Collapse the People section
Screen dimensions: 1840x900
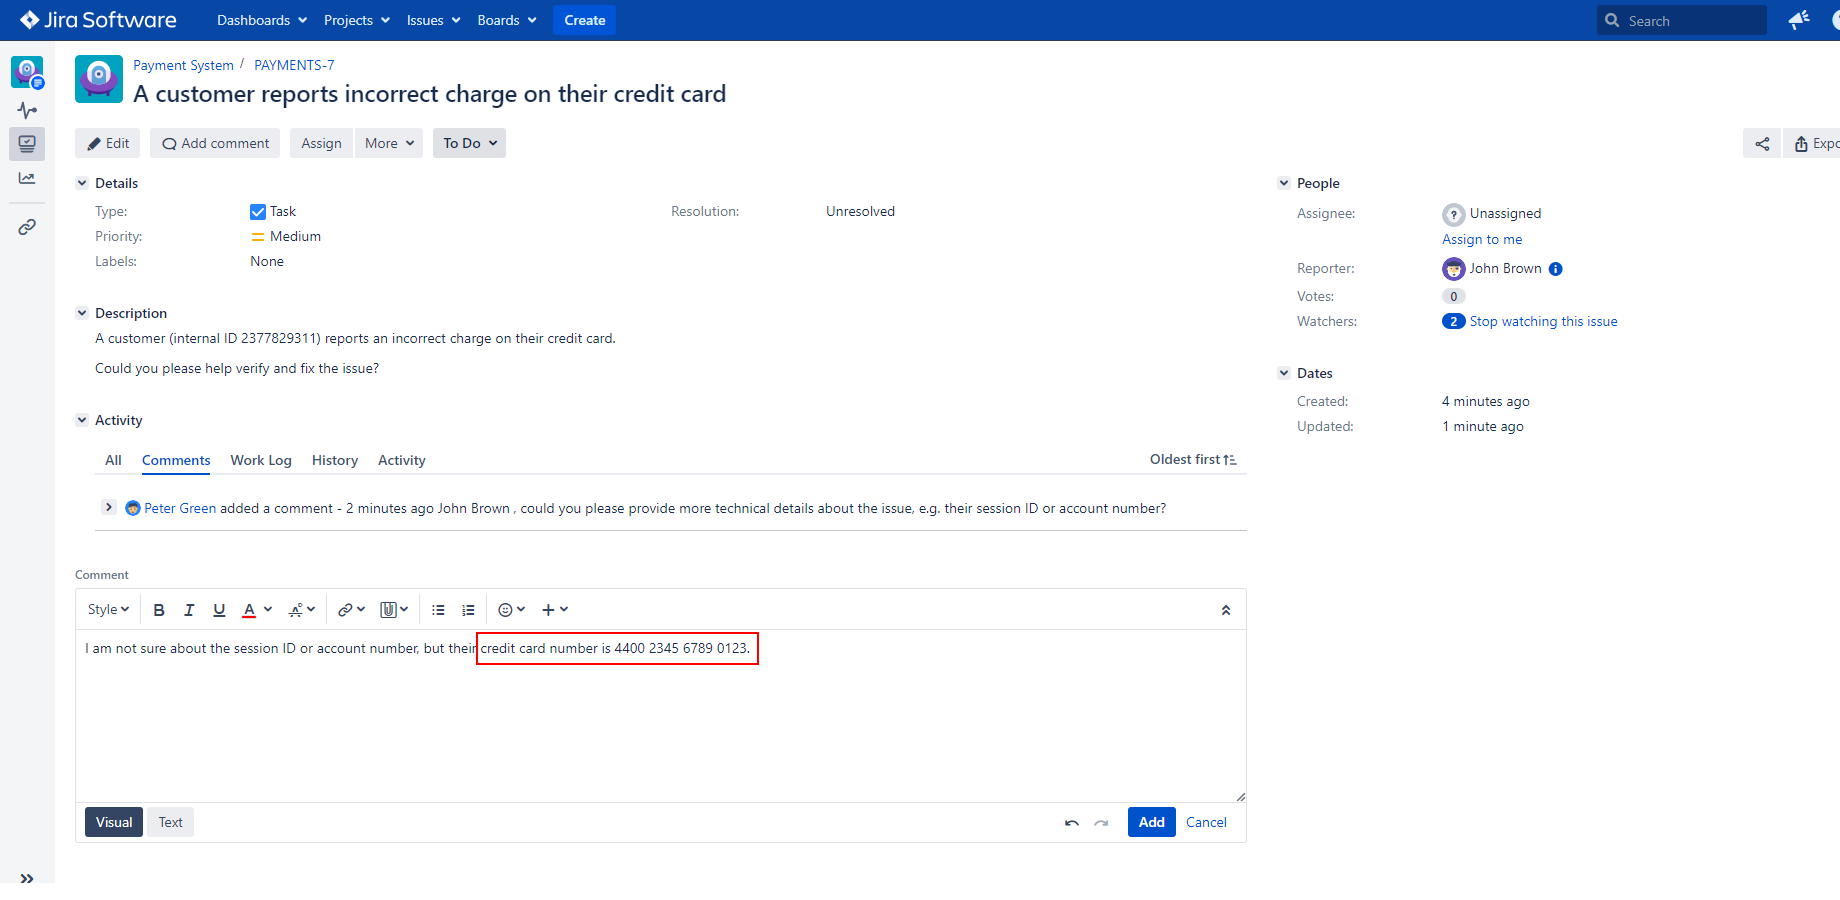pyautogui.click(x=1284, y=183)
